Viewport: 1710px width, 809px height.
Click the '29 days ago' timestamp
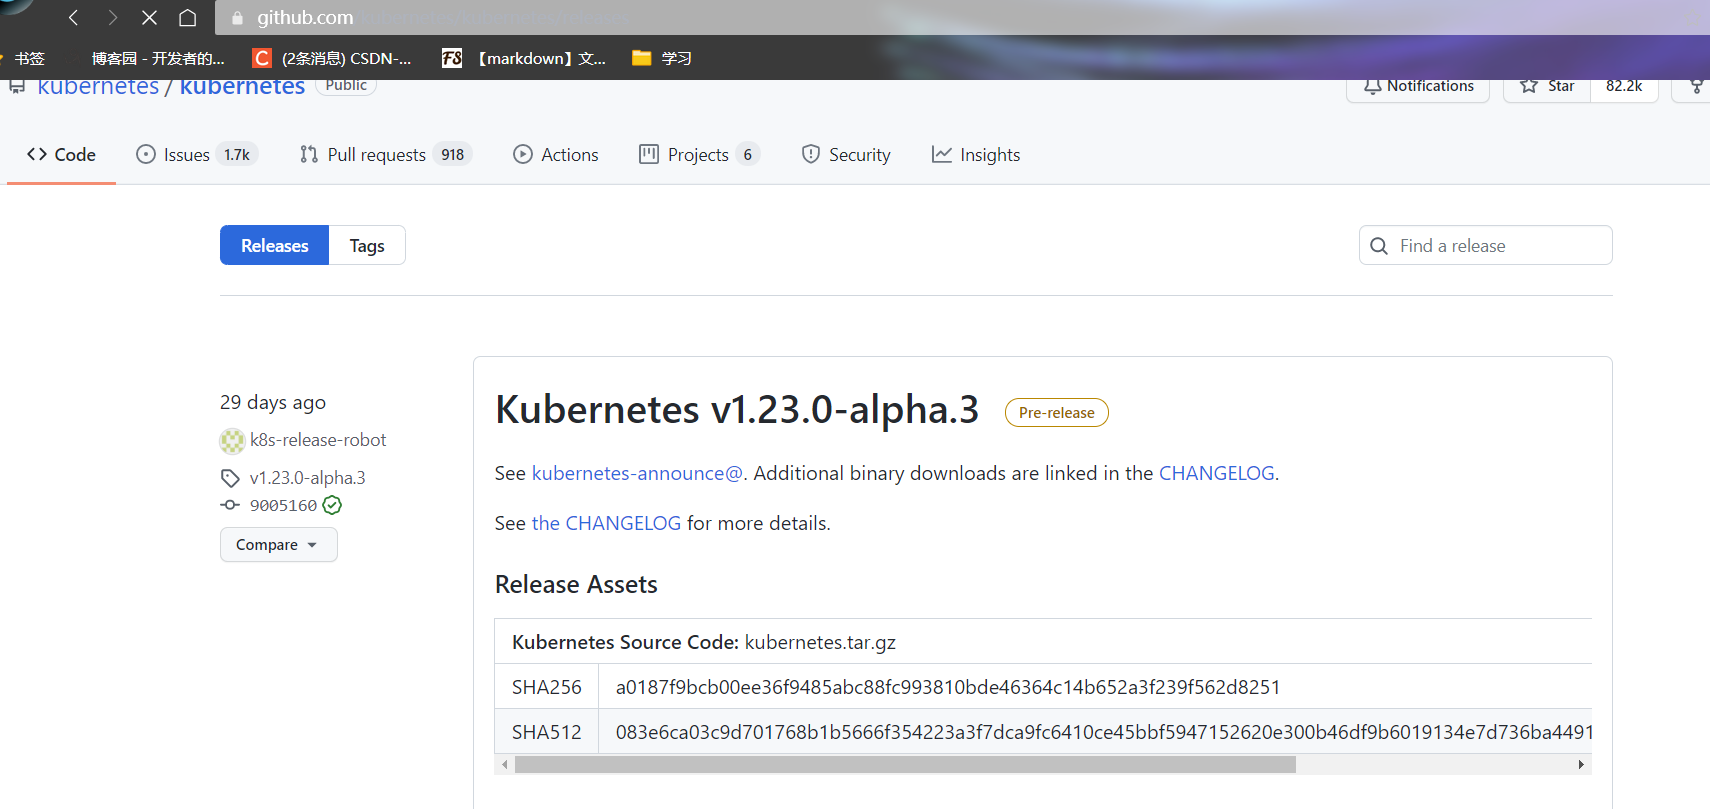(273, 402)
